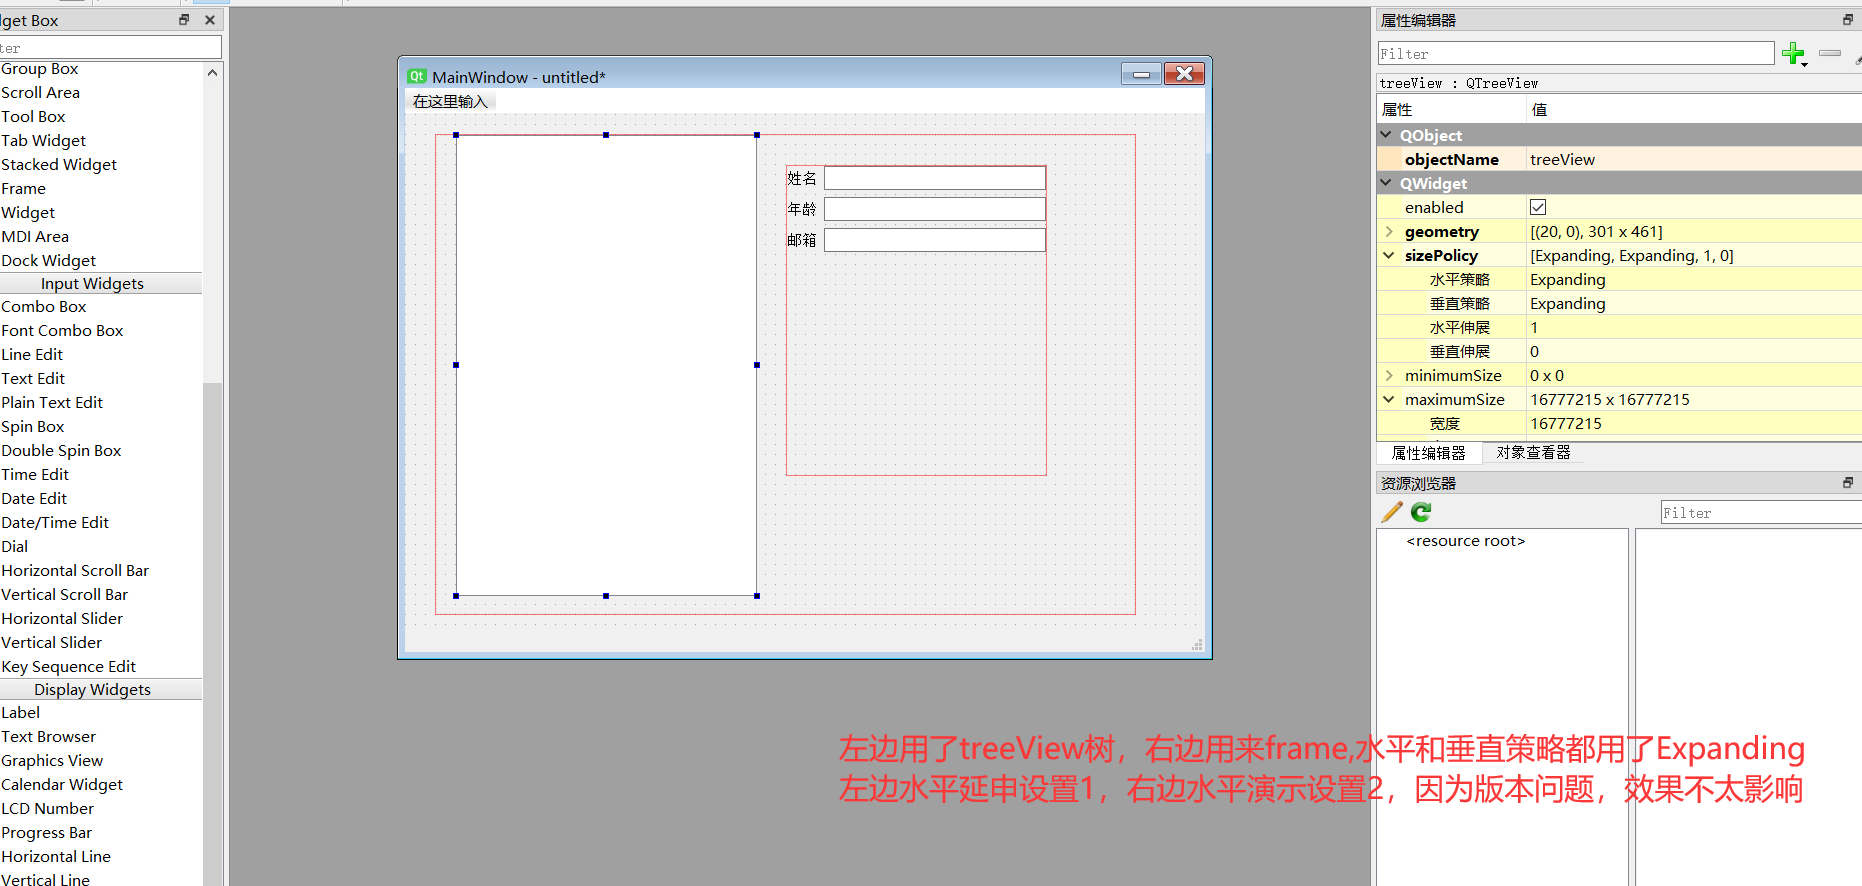This screenshot has width=1862, height=886.
Task: Click the remove dynamic property minus icon
Action: pyautogui.click(x=1830, y=53)
